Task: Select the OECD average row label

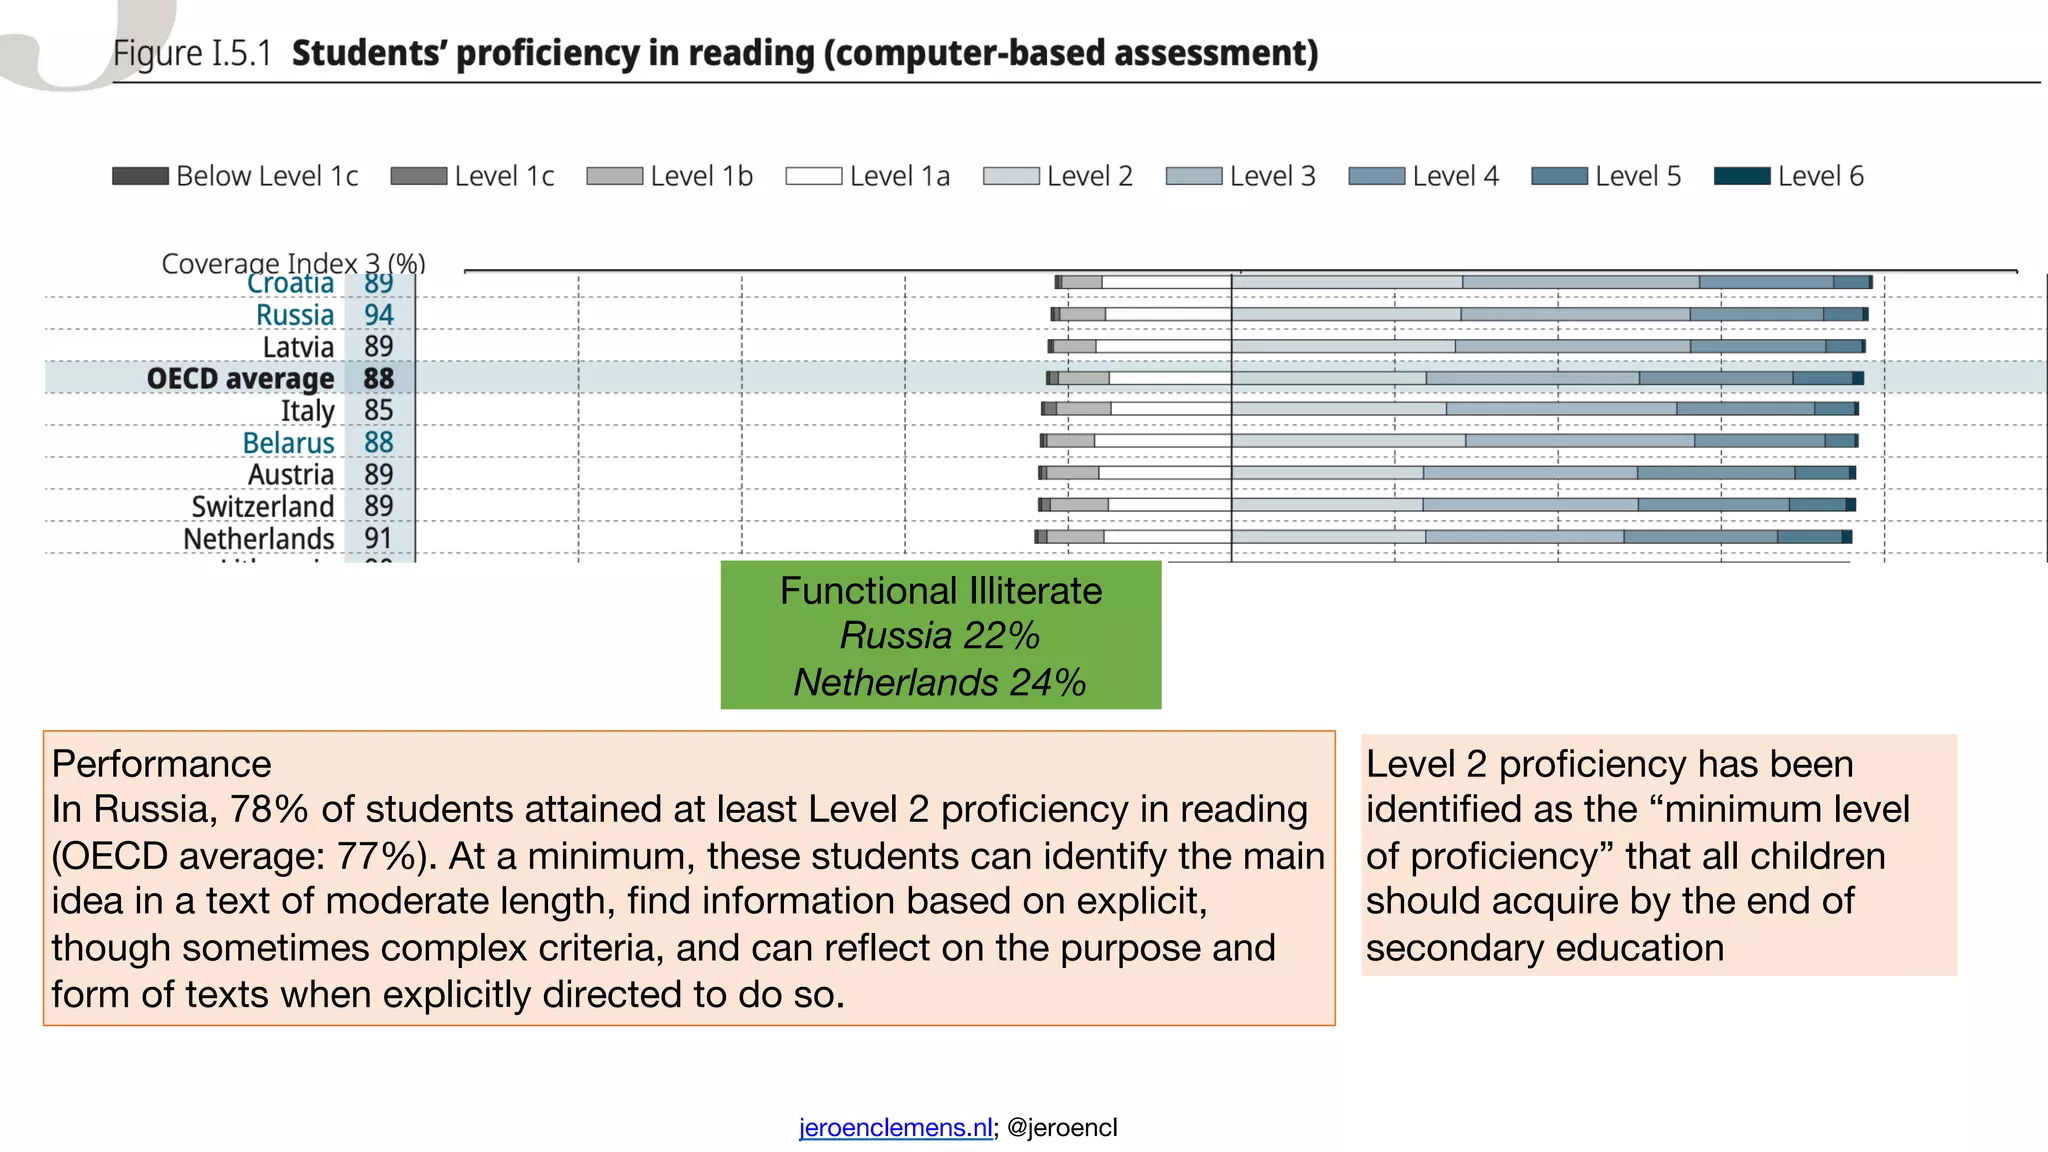Action: (x=240, y=379)
